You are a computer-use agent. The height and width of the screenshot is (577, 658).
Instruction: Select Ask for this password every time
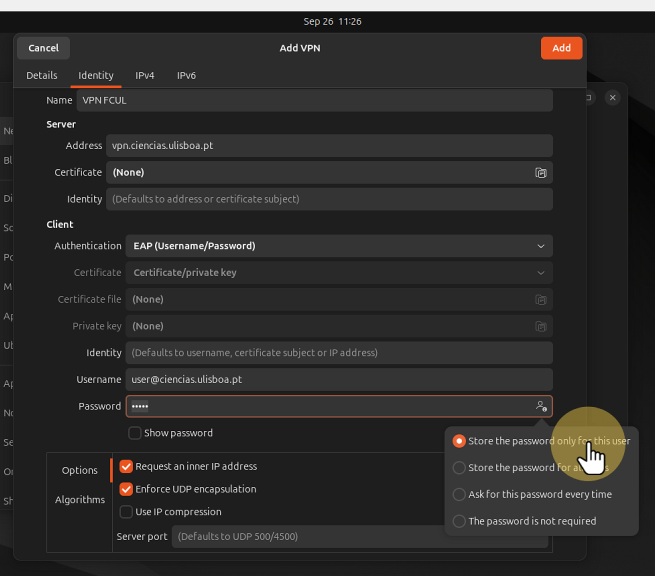tap(460, 495)
